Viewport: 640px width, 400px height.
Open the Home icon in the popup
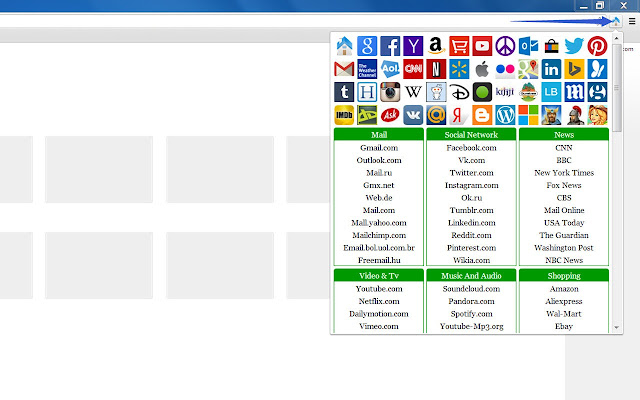pyautogui.click(x=344, y=46)
